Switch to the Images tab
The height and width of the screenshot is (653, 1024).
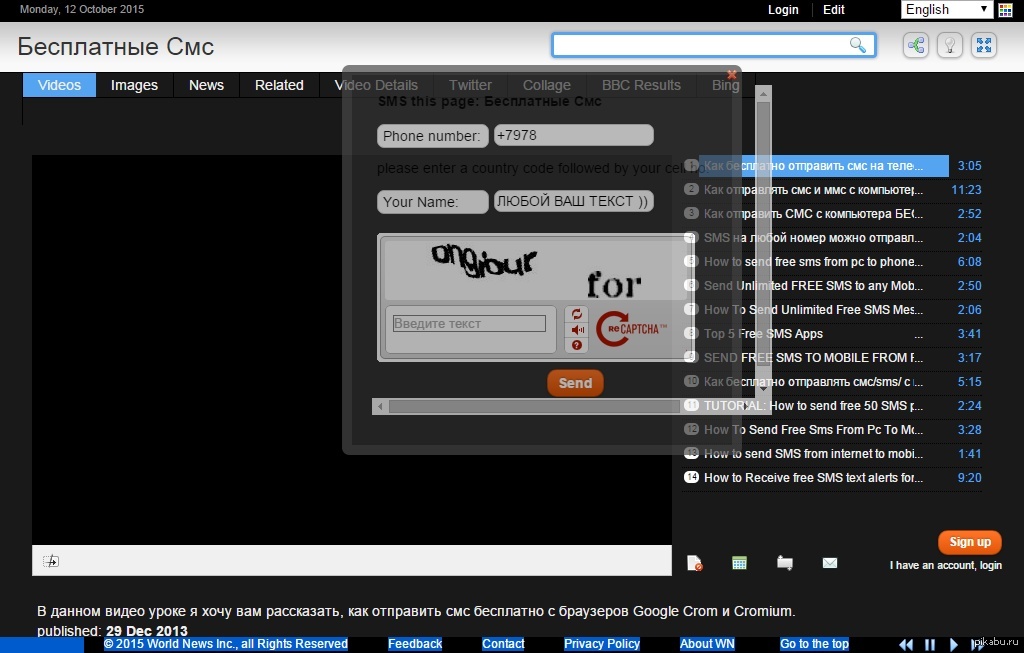coord(135,85)
